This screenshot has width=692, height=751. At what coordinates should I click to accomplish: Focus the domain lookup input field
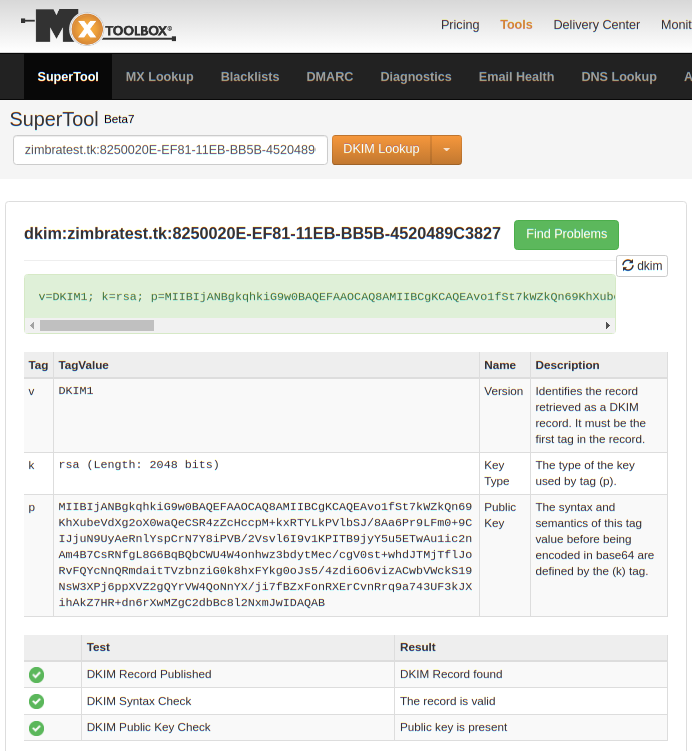tap(170, 150)
